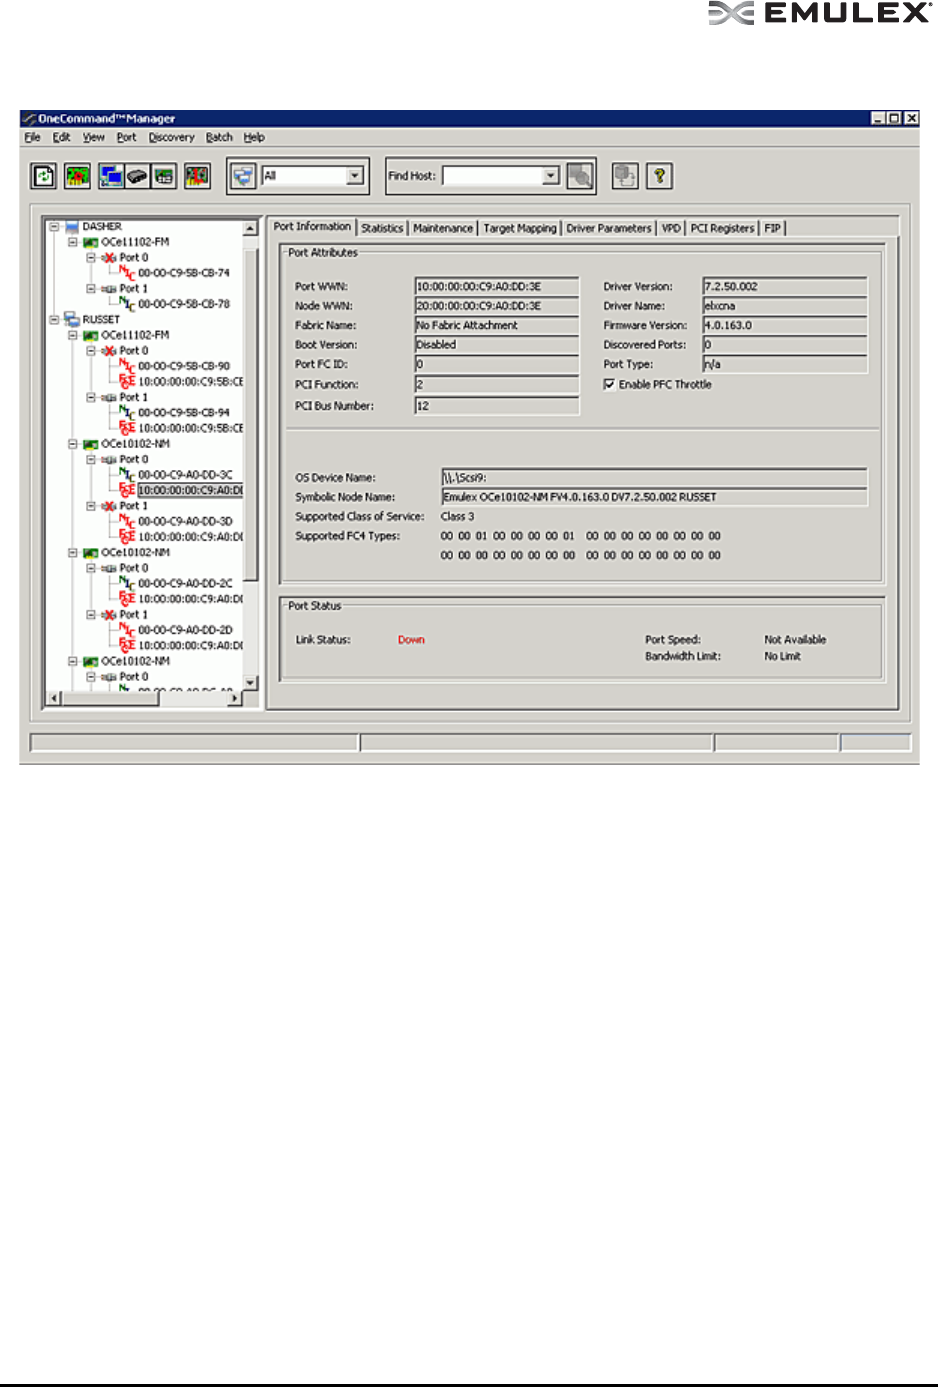Click the NIC icon for 00-00-C9-5B-CB-90
Screen dimensions: 938x1387
[x=127, y=365]
